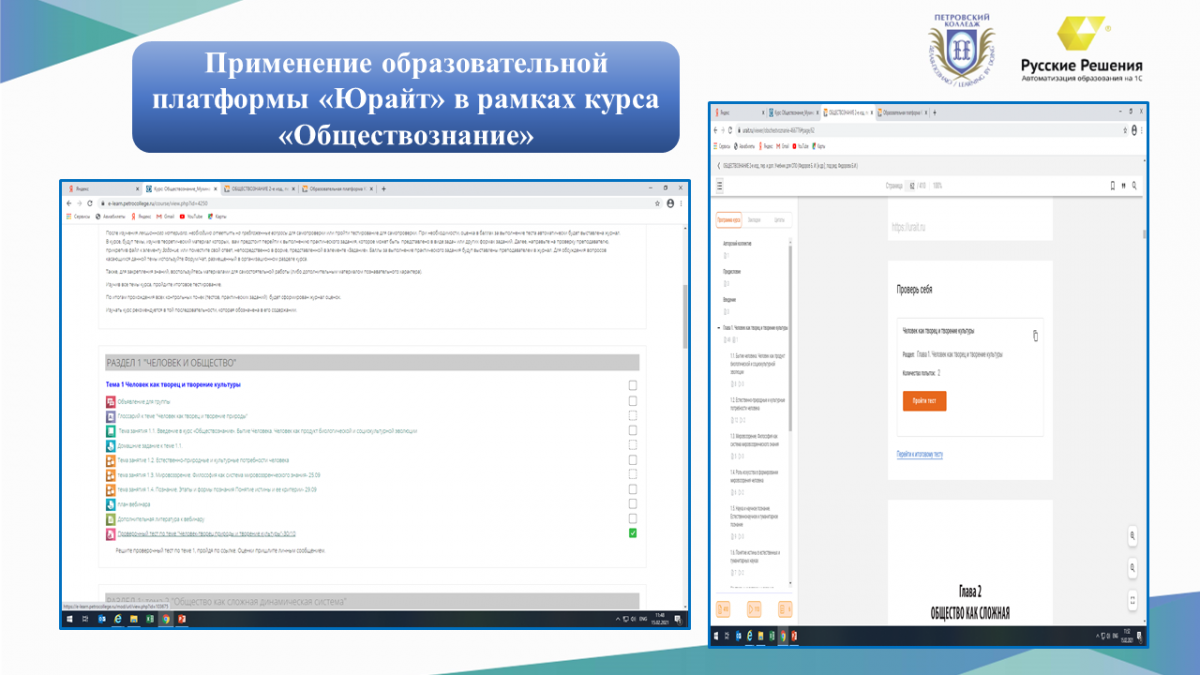This screenshot has height=675, width=1200.
Task: Tick checkbox for Тема 1 Человек как творец
Action: (x=632, y=385)
